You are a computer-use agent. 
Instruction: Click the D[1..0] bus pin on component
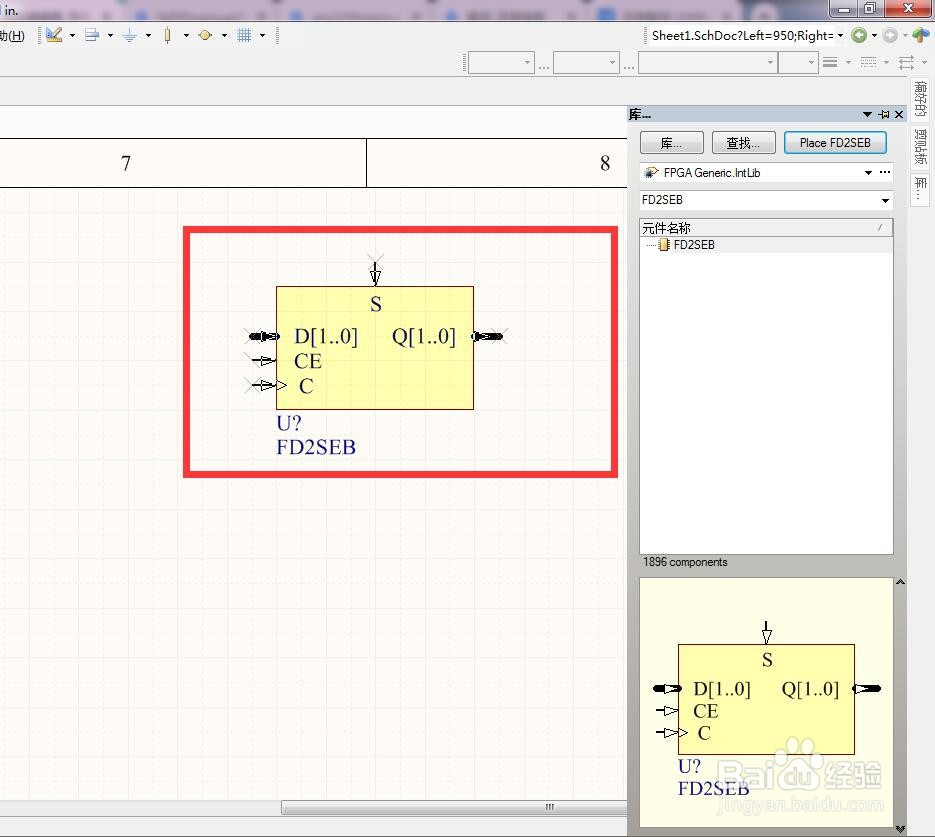coord(262,337)
